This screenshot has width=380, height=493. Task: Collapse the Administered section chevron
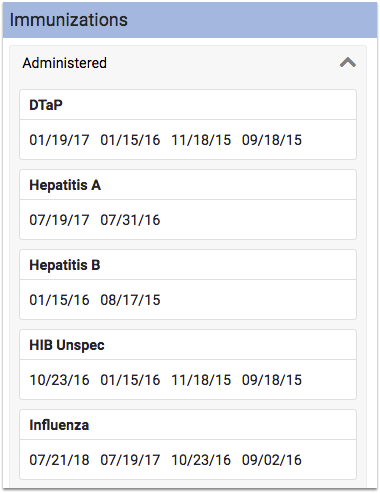click(348, 63)
